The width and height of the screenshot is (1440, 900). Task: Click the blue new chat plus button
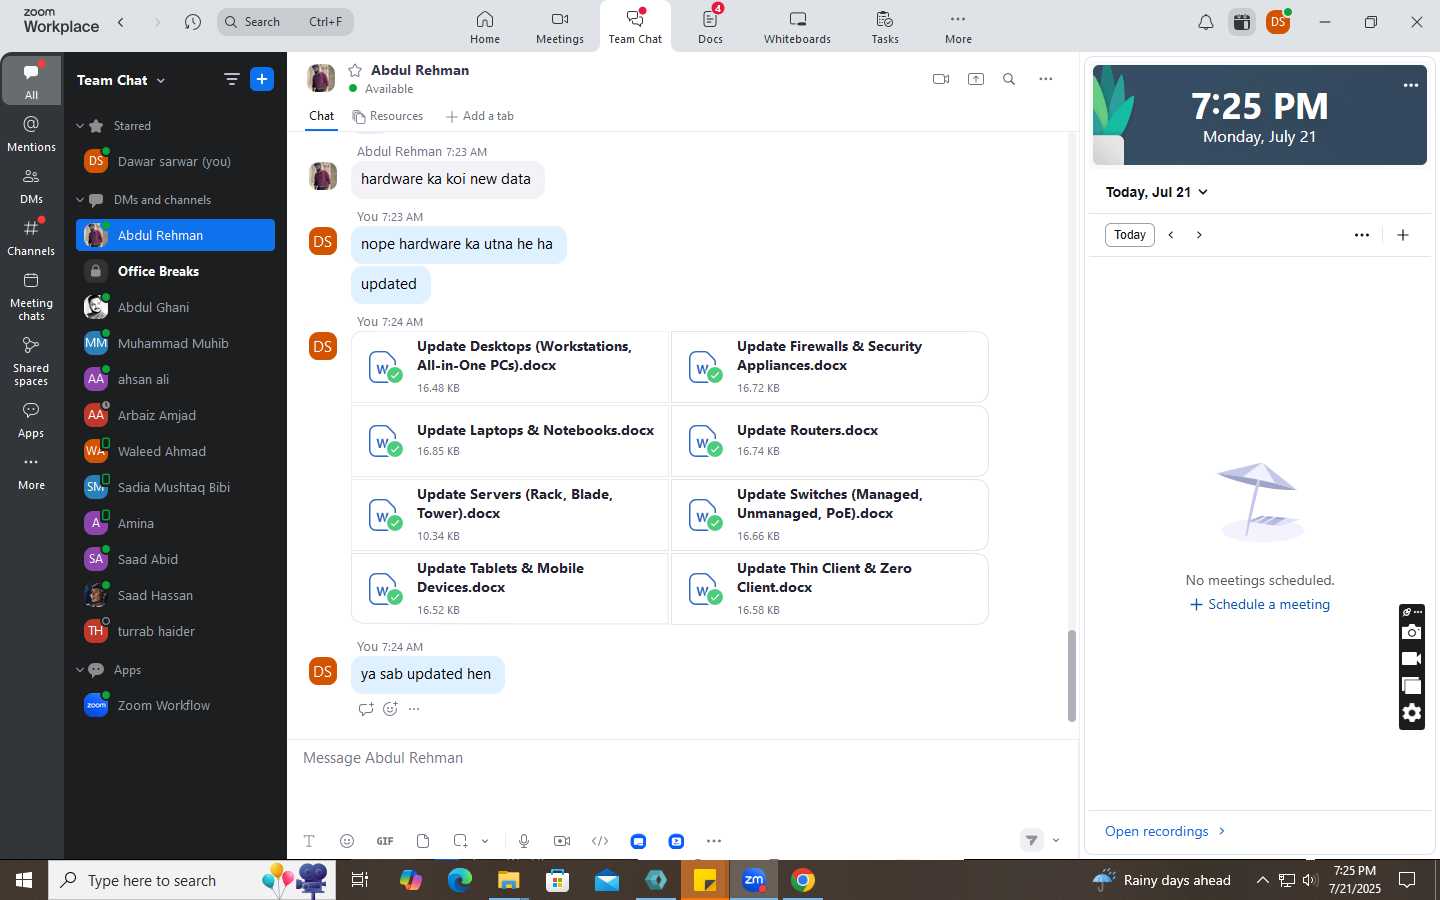pos(262,79)
